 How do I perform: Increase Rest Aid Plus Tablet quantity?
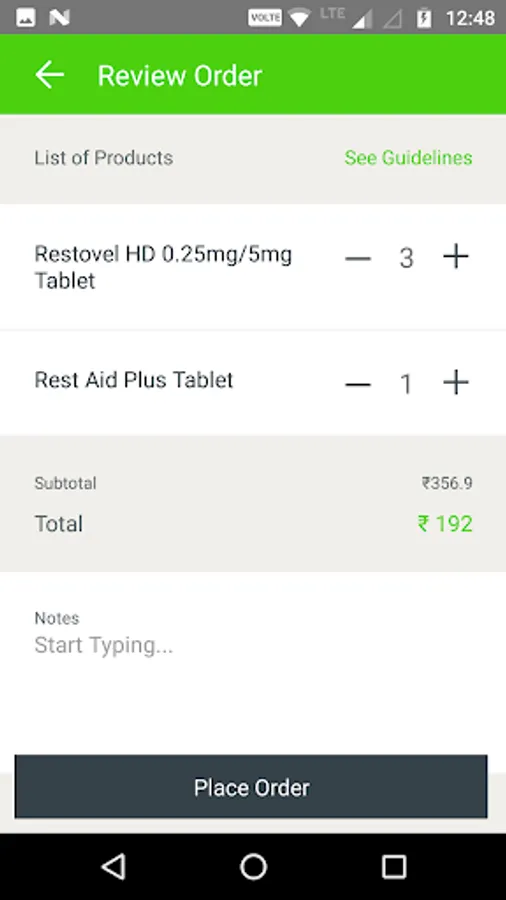point(456,382)
